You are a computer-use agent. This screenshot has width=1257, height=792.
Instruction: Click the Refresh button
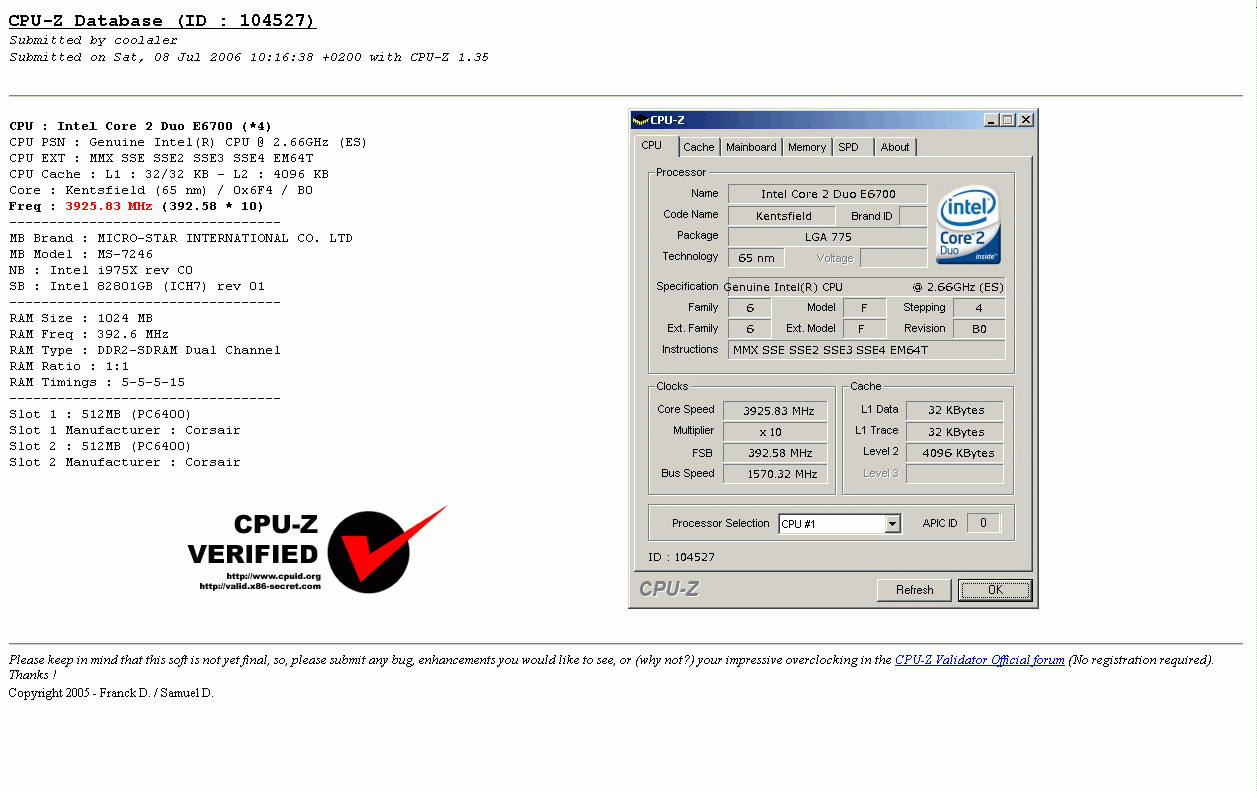click(914, 590)
